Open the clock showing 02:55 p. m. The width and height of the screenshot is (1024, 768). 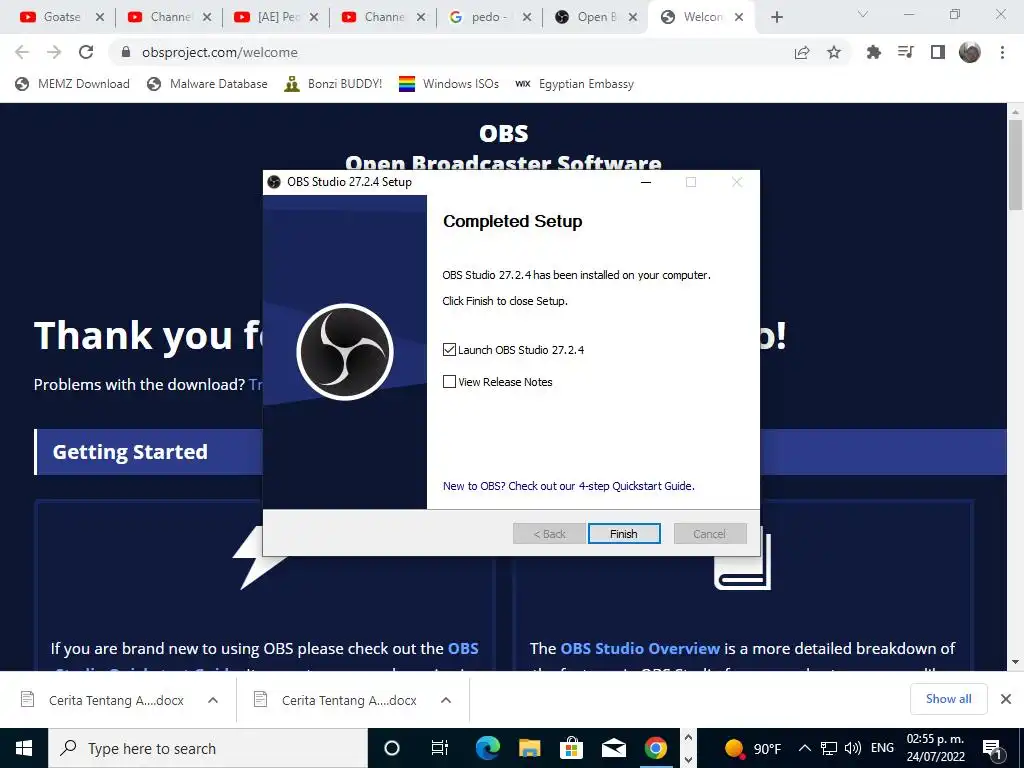click(x=935, y=748)
